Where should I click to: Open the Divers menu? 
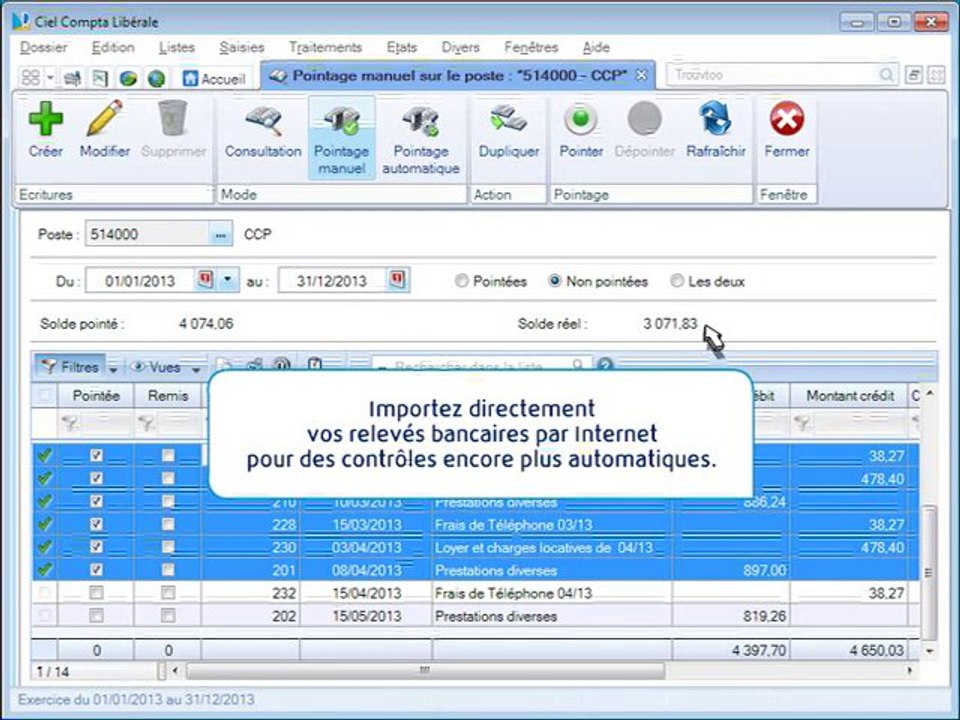[460, 47]
